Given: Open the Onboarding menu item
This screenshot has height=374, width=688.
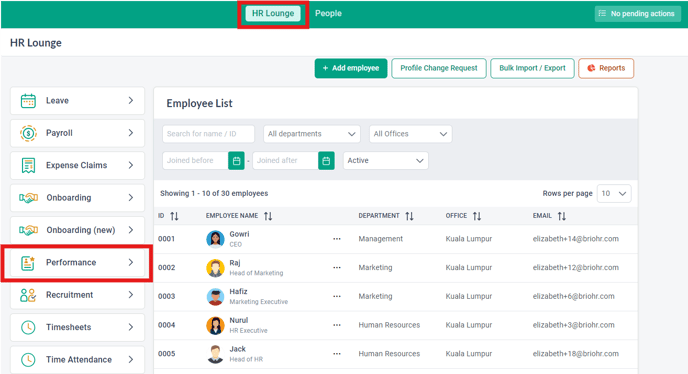Looking at the screenshot, I should 77,198.
